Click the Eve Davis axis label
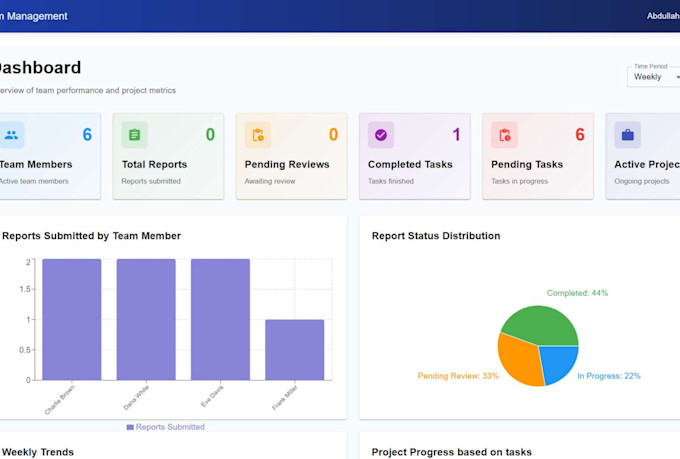 pyautogui.click(x=212, y=396)
